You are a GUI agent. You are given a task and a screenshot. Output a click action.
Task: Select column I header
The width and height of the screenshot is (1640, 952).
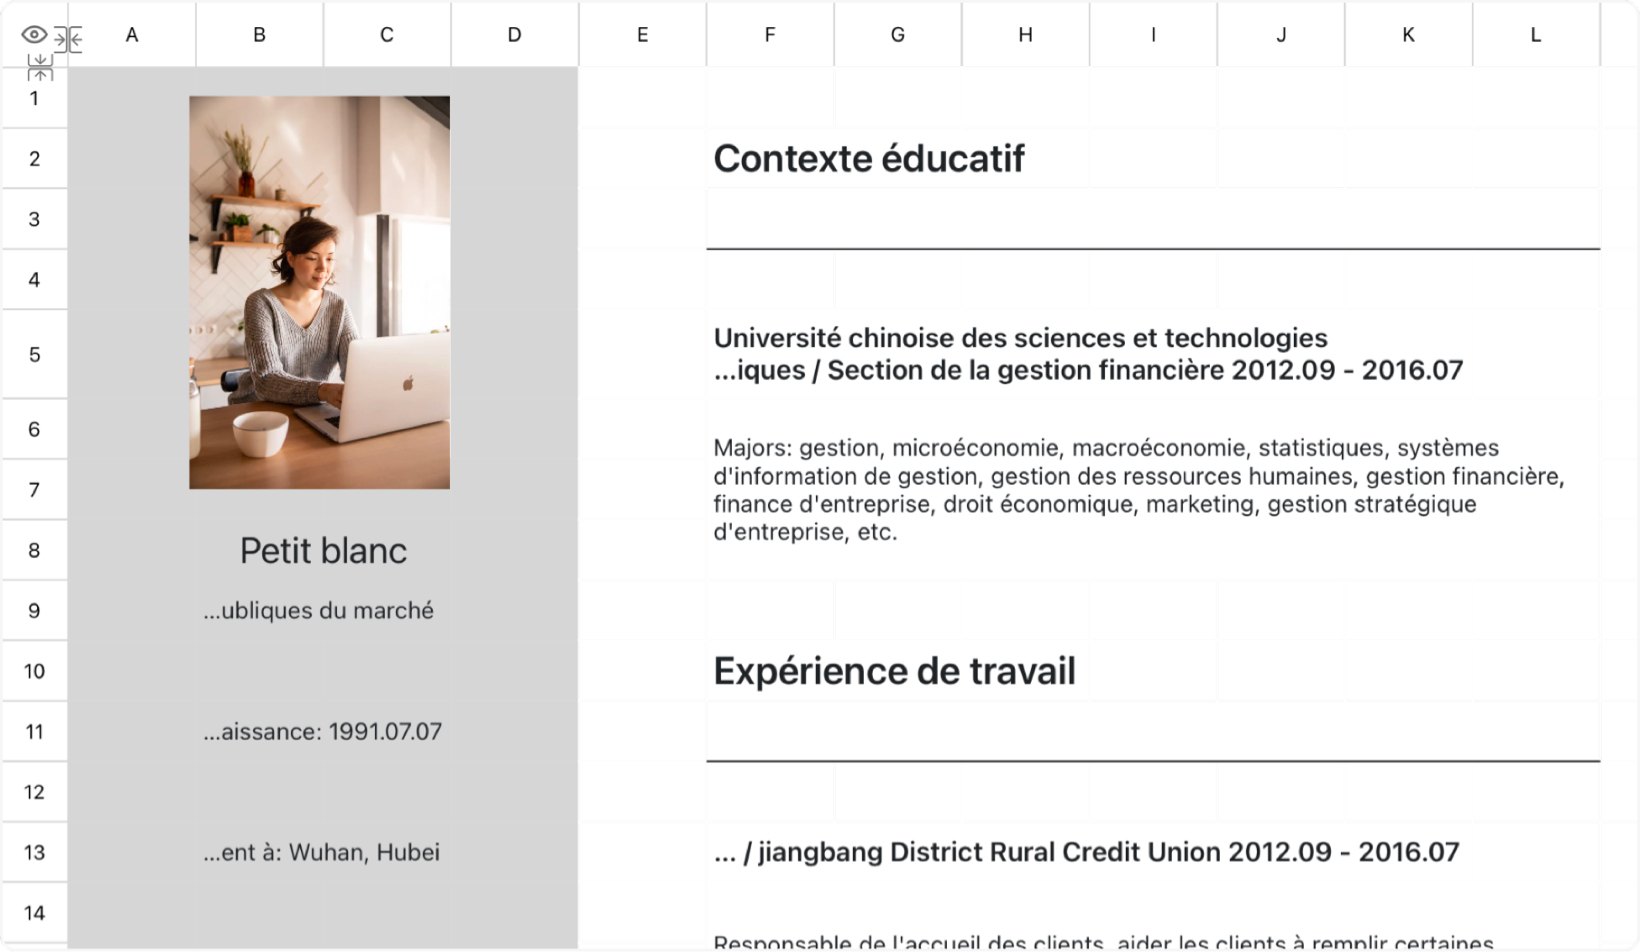tap(1153, 35)
